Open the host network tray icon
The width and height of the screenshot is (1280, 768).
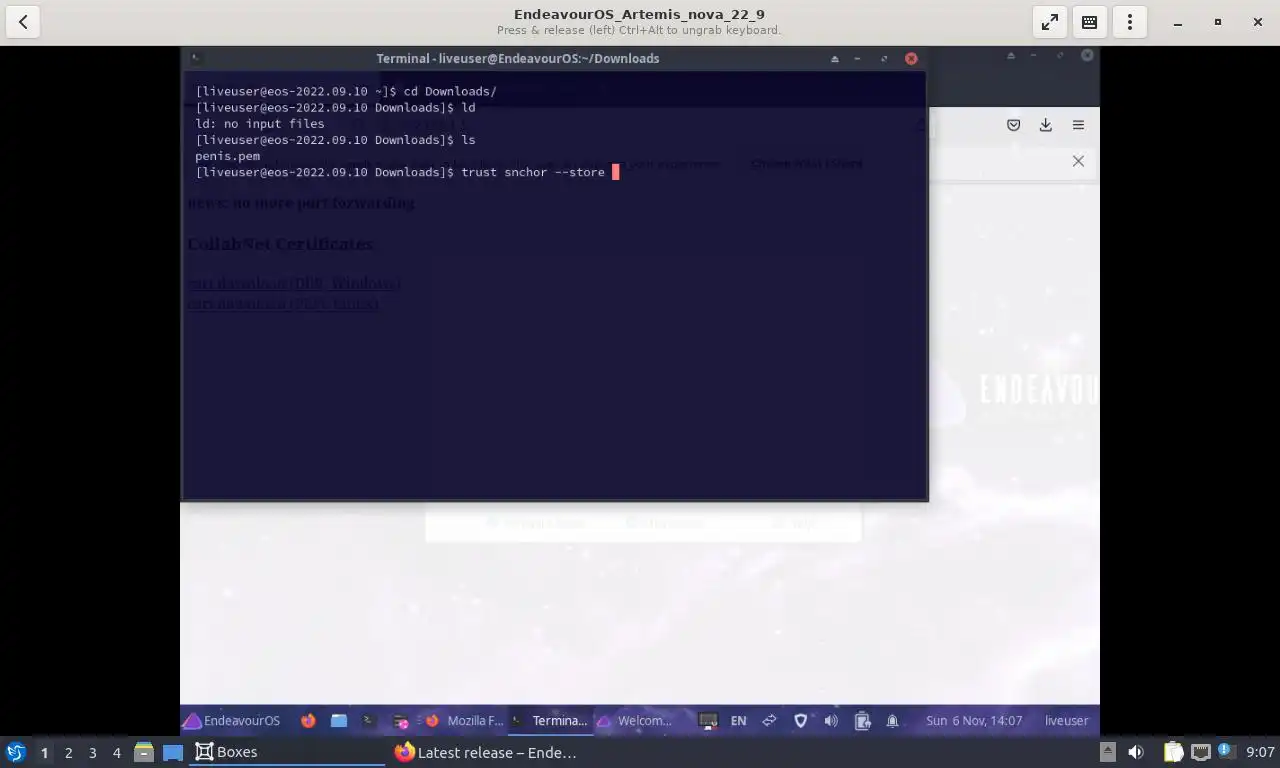pyautogui.click(x=1201, y=752)
